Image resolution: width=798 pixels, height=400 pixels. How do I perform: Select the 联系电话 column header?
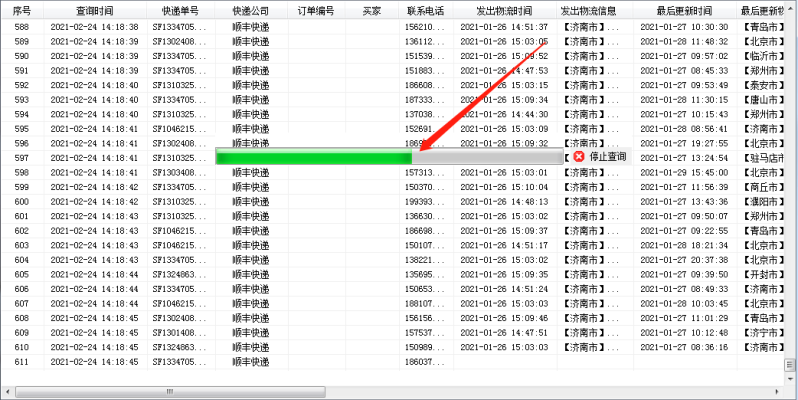click(425, 11)
